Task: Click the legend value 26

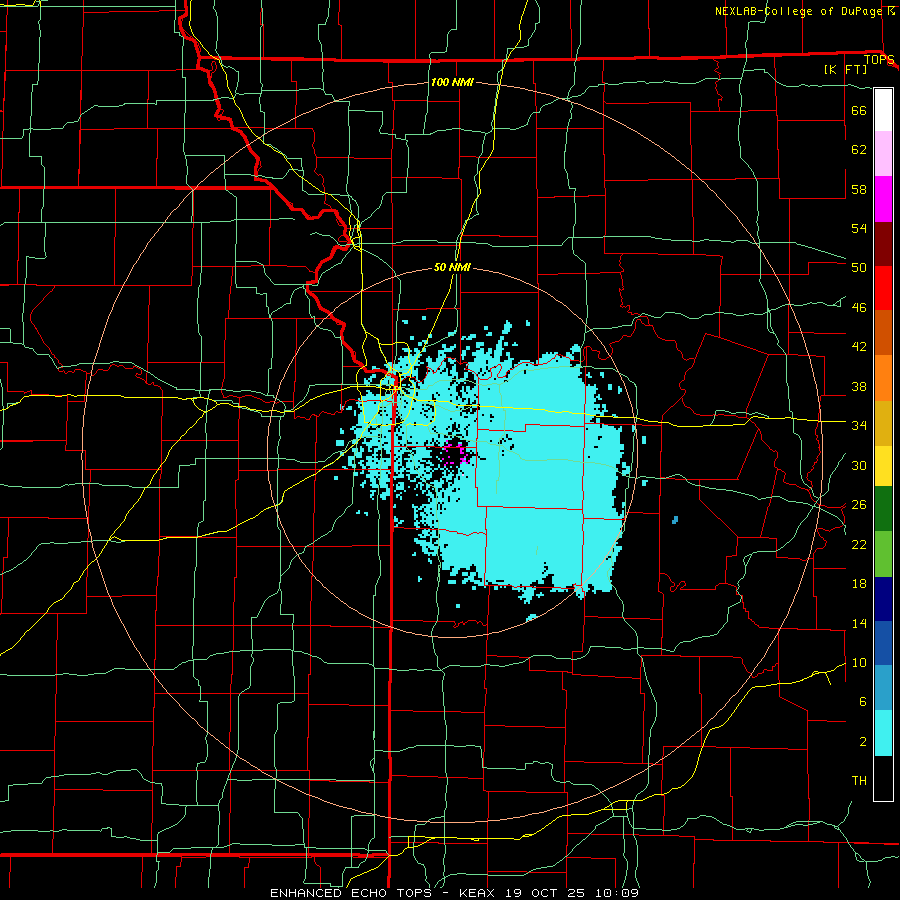Action: pos(859,505)
